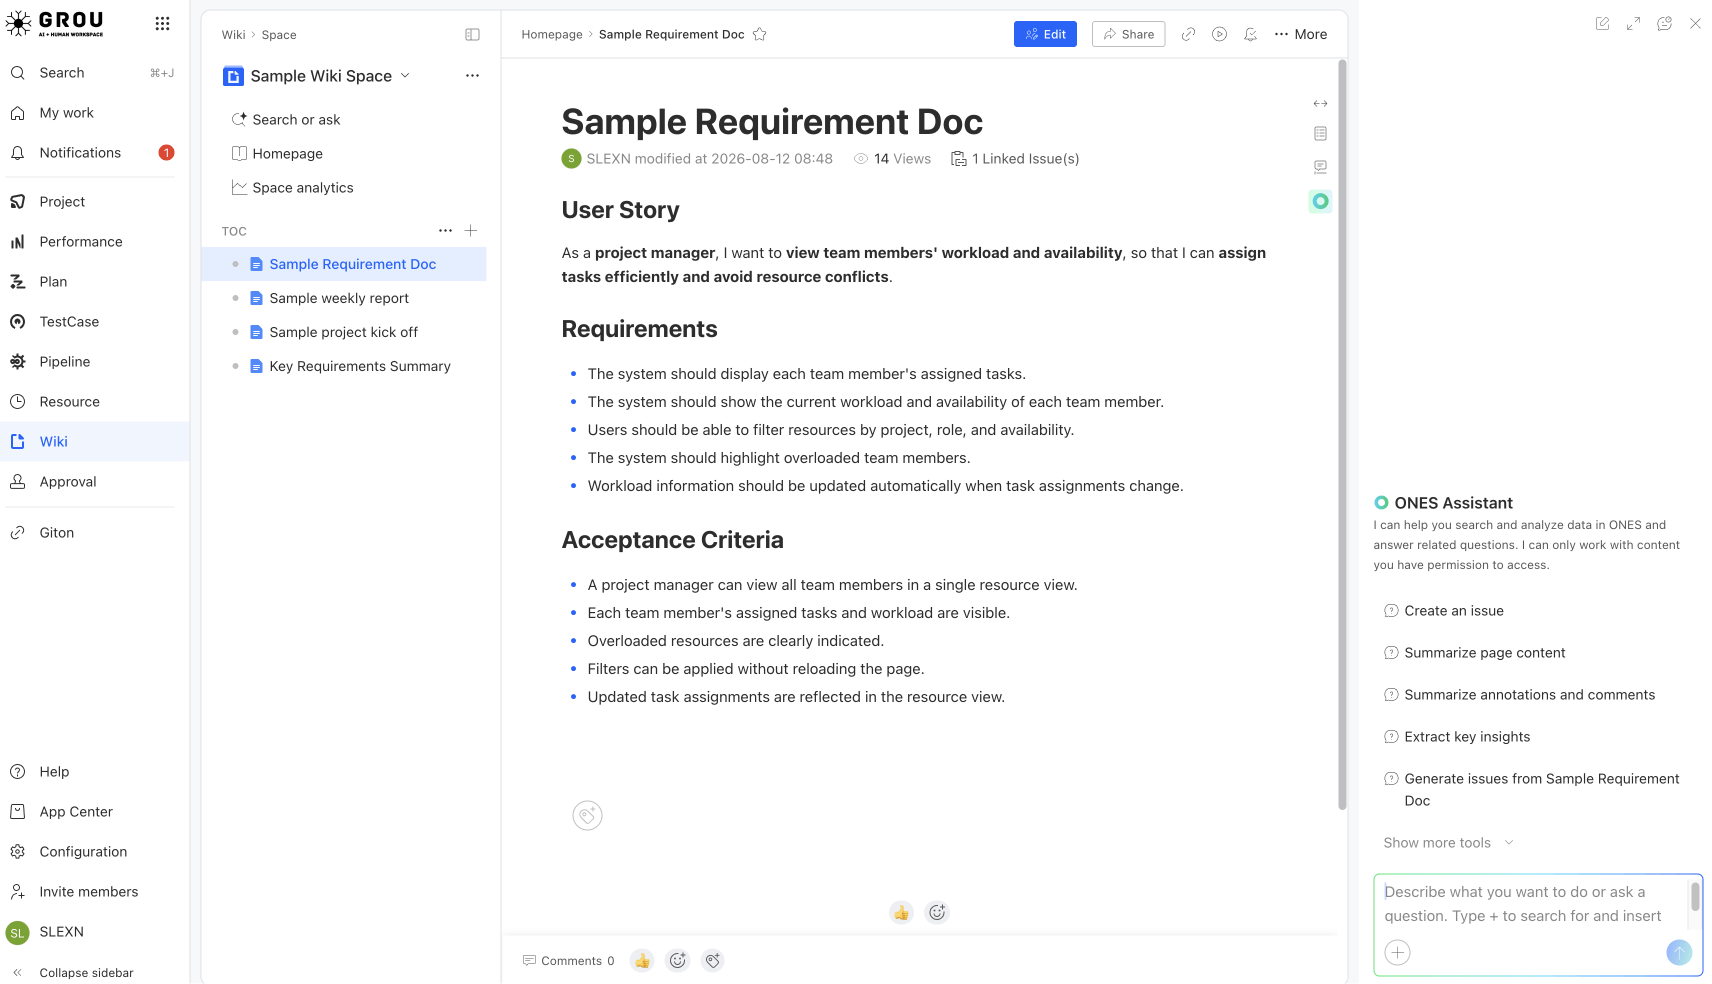Open TestCase module
This screenshot has height=984, width=1712.
click(95, 322)
